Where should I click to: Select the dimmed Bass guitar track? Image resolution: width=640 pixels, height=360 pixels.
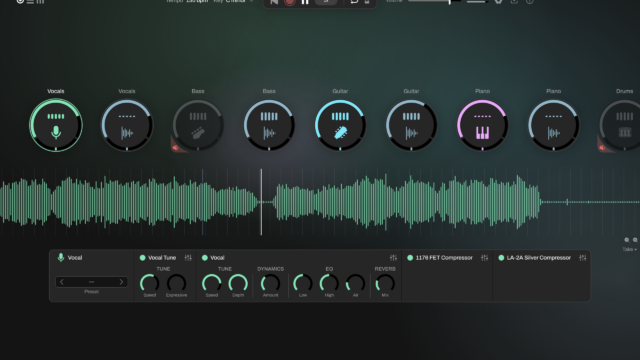coord(198,125)
